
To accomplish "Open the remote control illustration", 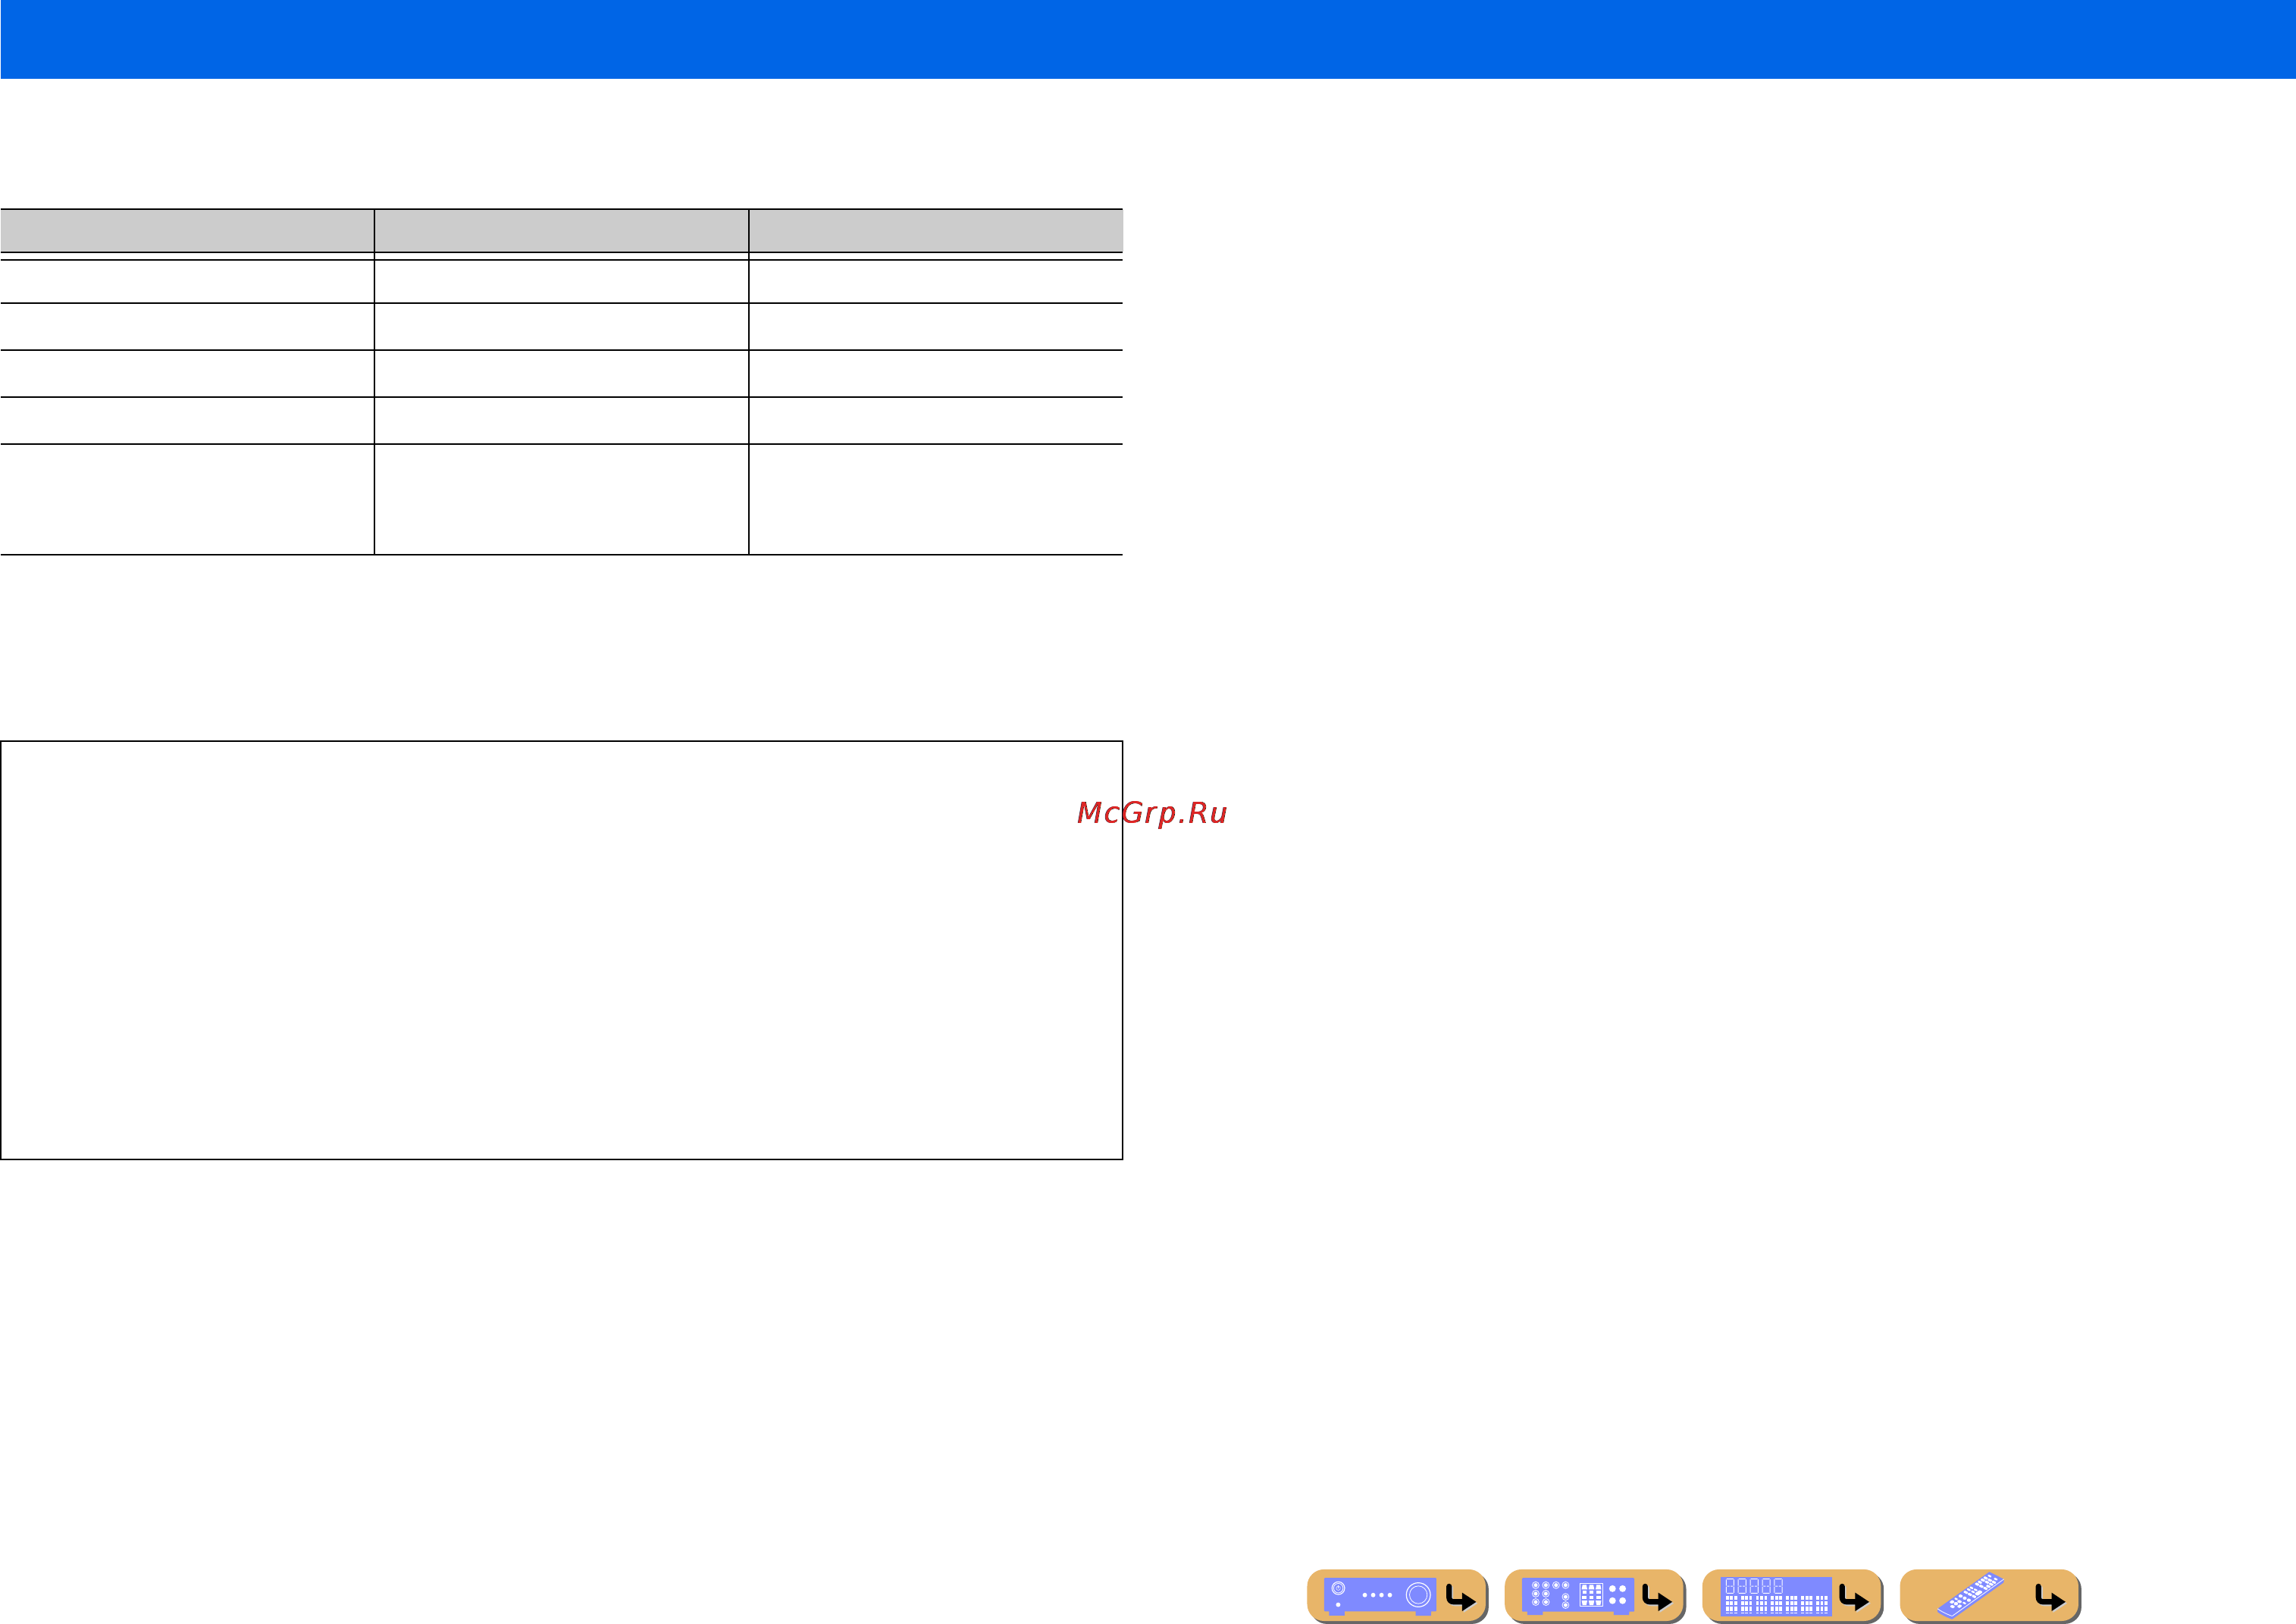I will [x=1970, y=1596].
